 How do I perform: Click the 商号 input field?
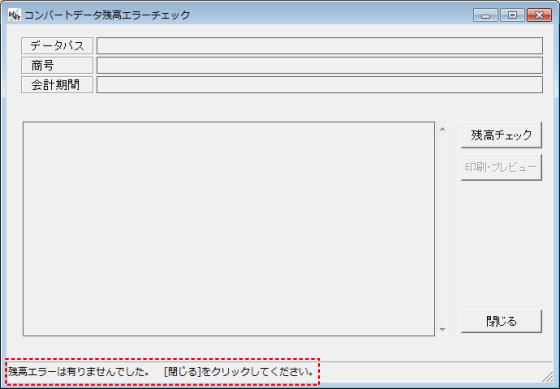[319, 65]
